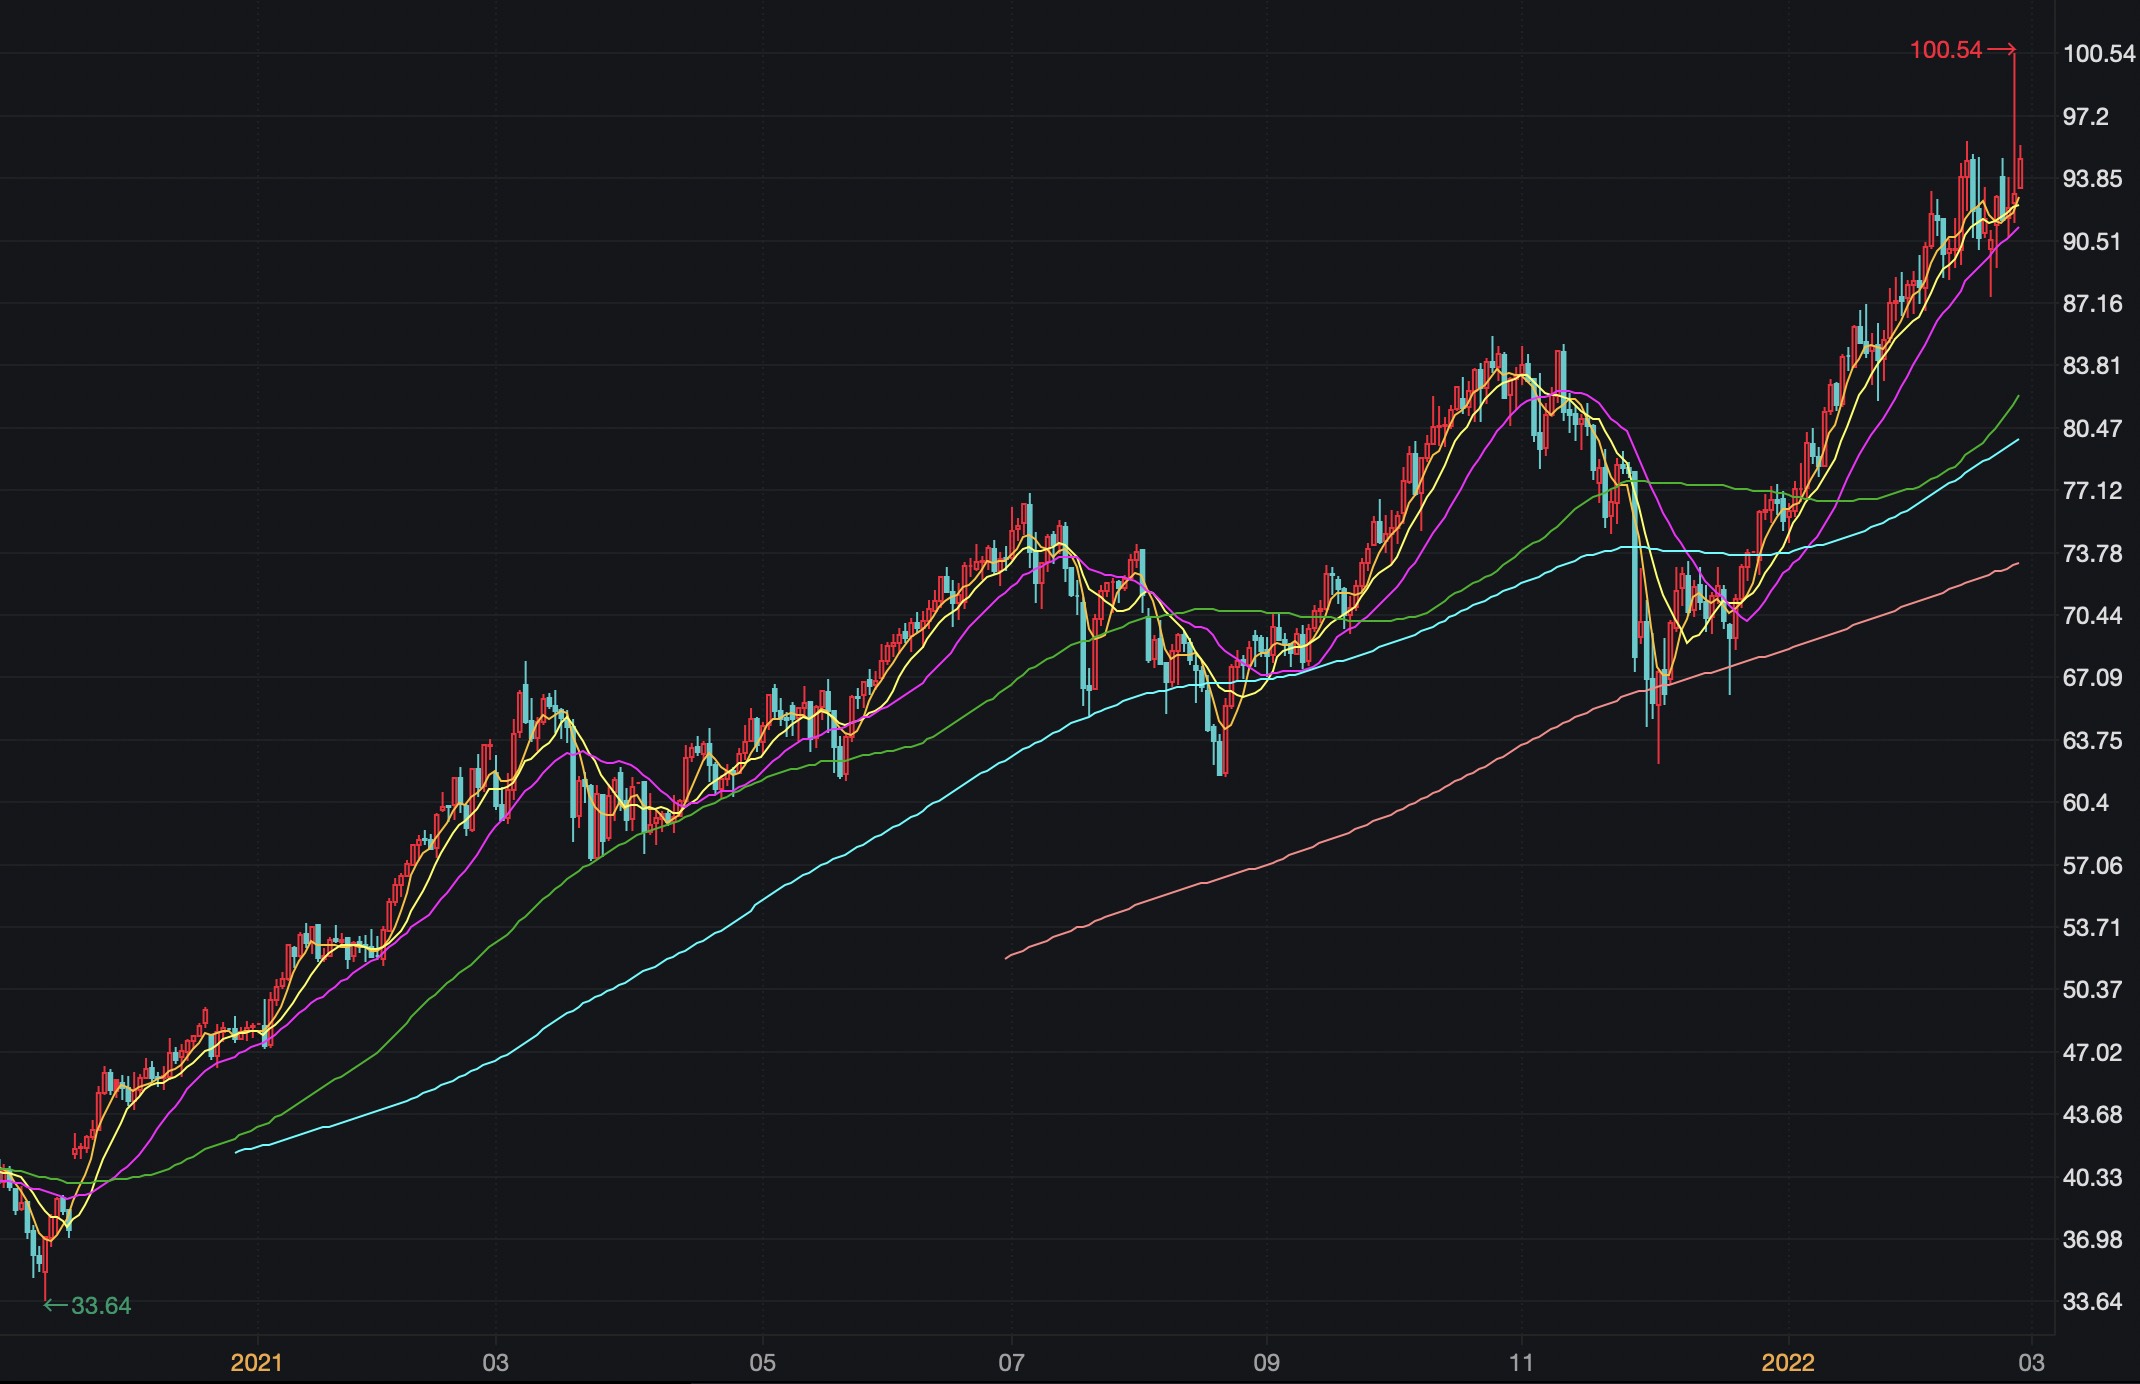Click the left start of cyan moving average line
Image resolution: width=2140 pixels, height=1384 pixels.
pyautogui.click(x=238, y=1152)
